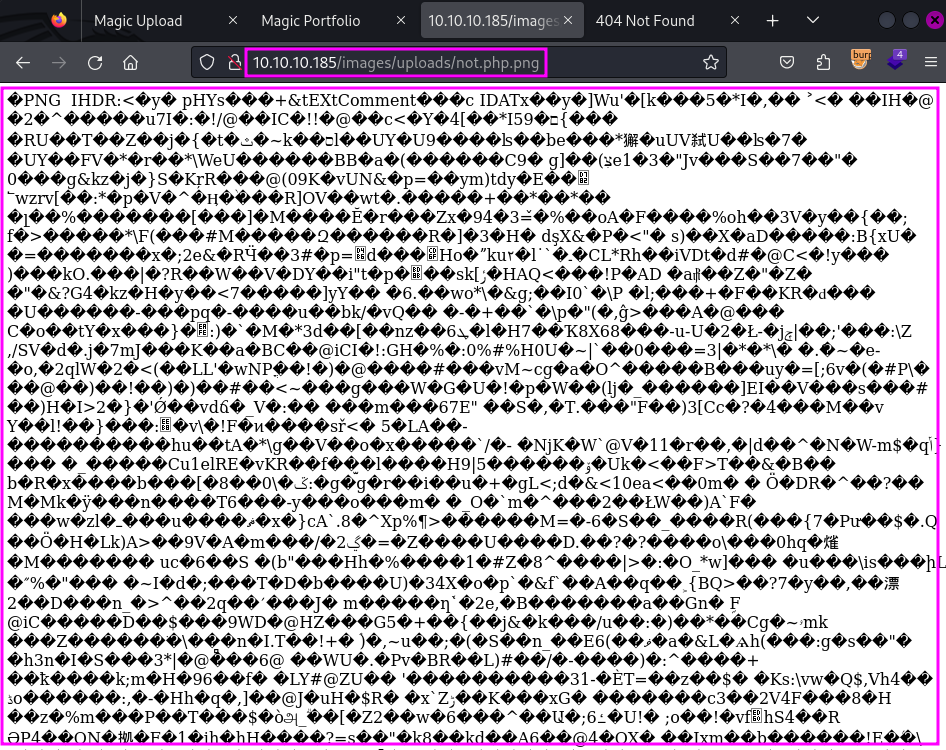
Task: Open the Firefox home page
Action: coord(130,63)
